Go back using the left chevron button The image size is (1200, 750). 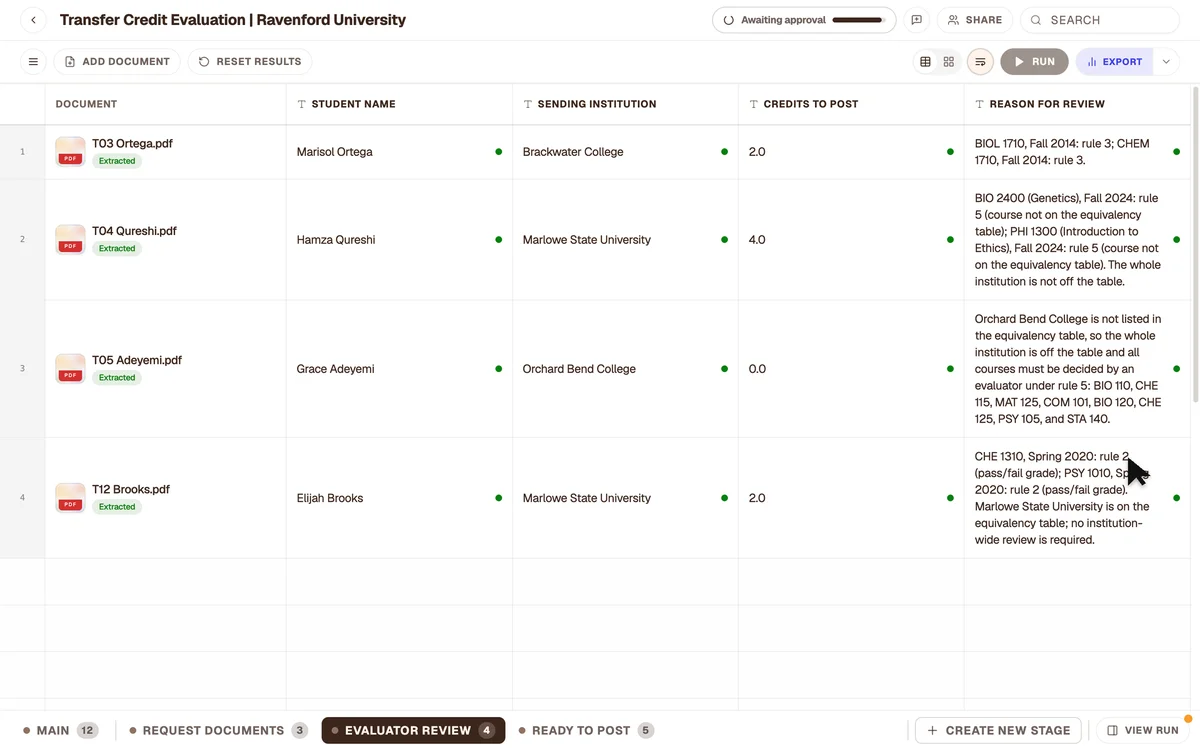point(33,20)
